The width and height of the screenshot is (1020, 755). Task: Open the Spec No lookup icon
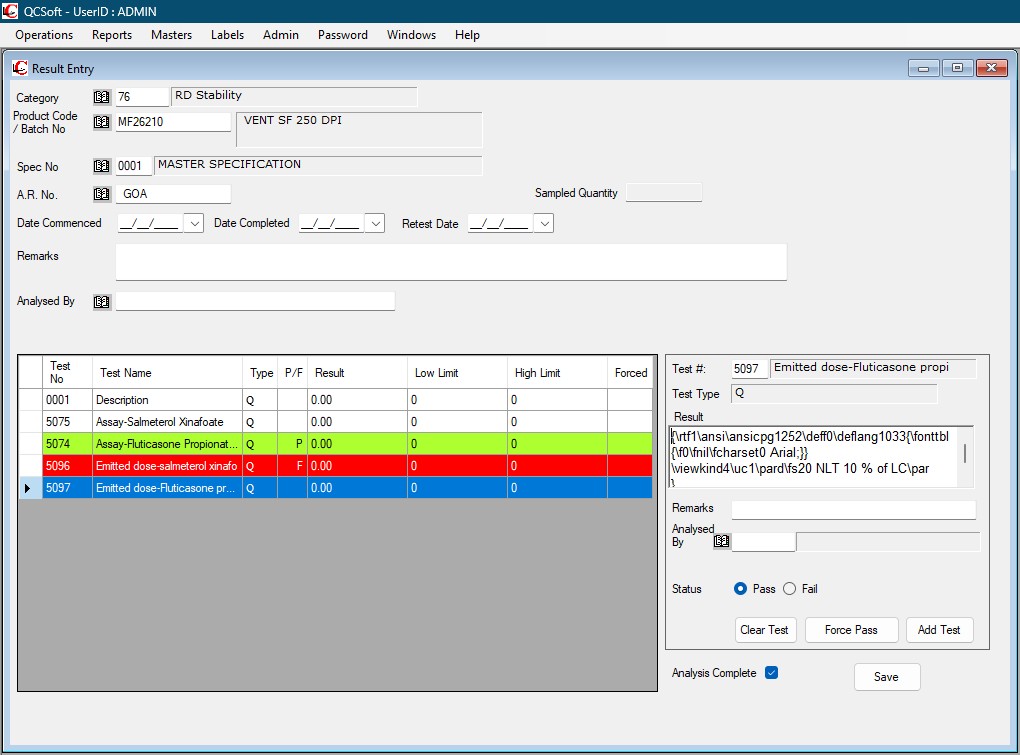click(x=101, y=166)
